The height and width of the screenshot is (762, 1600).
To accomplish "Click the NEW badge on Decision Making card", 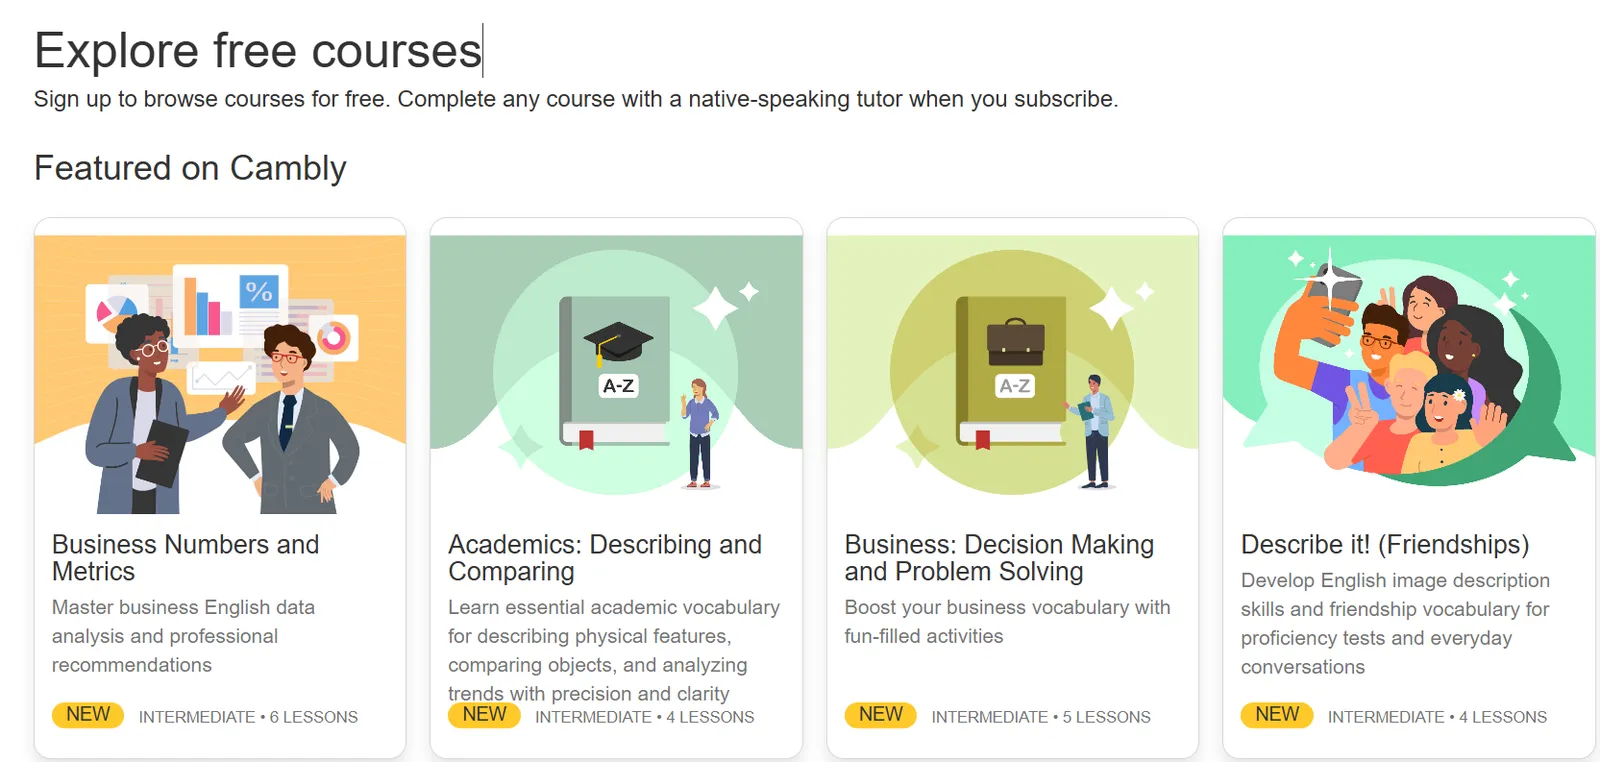I will click(880, 714).
